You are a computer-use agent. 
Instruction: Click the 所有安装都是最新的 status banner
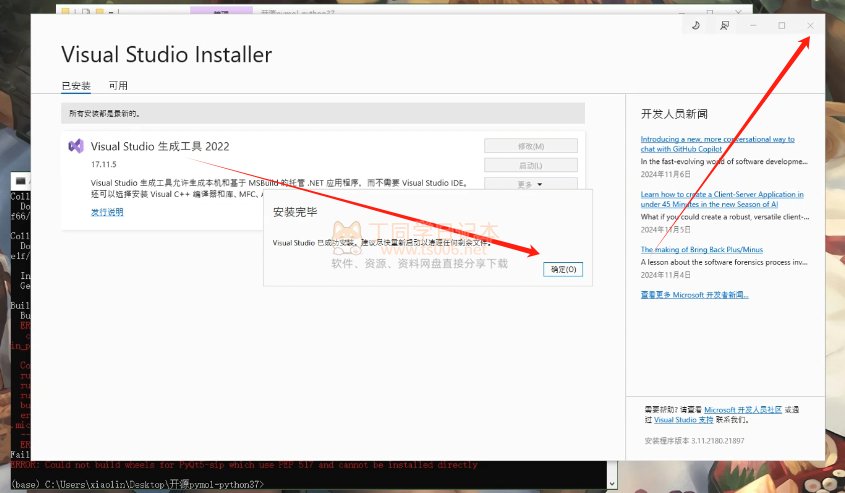(x=323, y=114)
